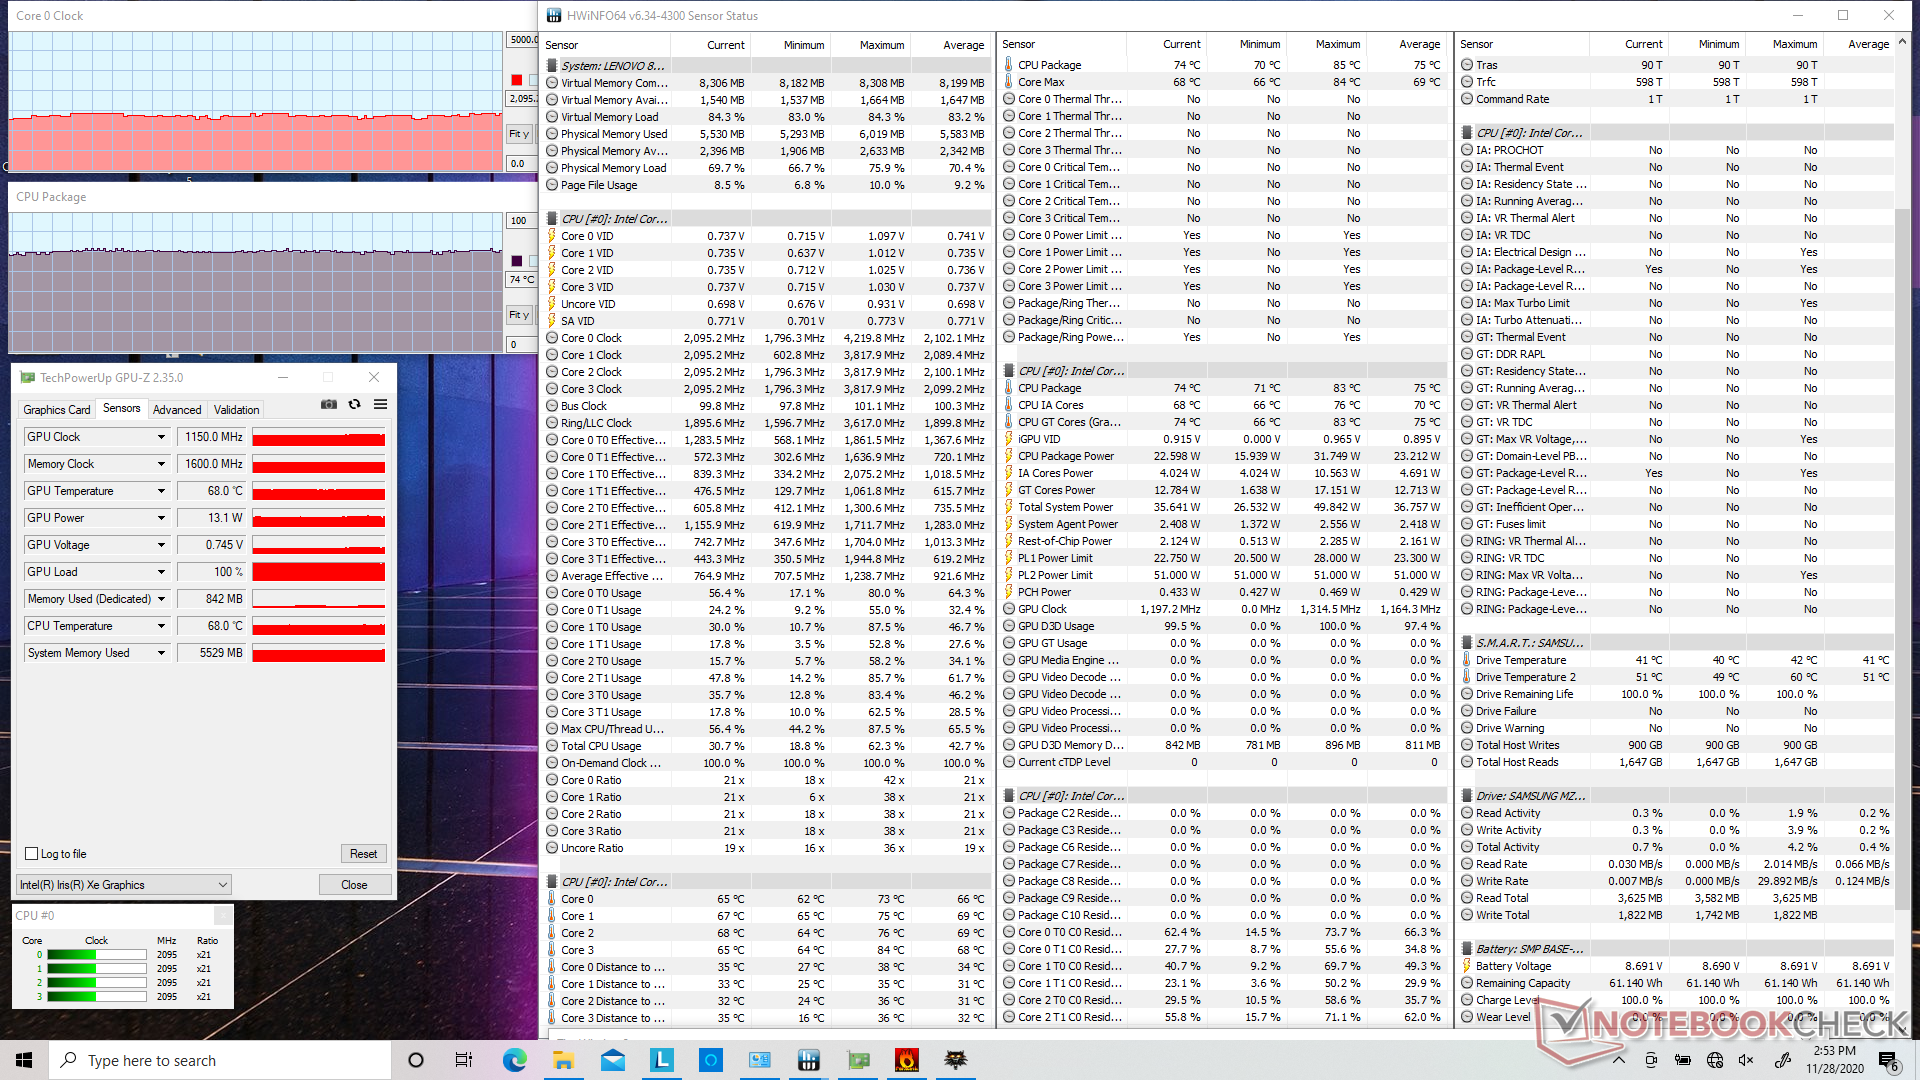Open the GPU Power sensor dropdown
The width and height of the screenshot is (1920, 1080).
point(161,518)
